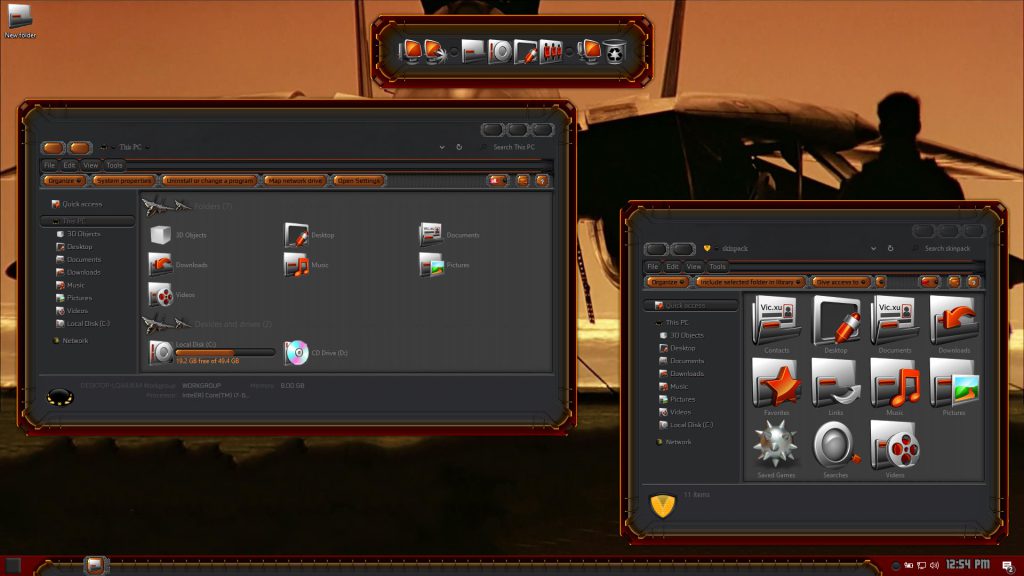Select Network in the This PC sidebar
Image resolution: width=1024 pixels, height=576 pixels.
pyautogui.click(x=75, y=341)
